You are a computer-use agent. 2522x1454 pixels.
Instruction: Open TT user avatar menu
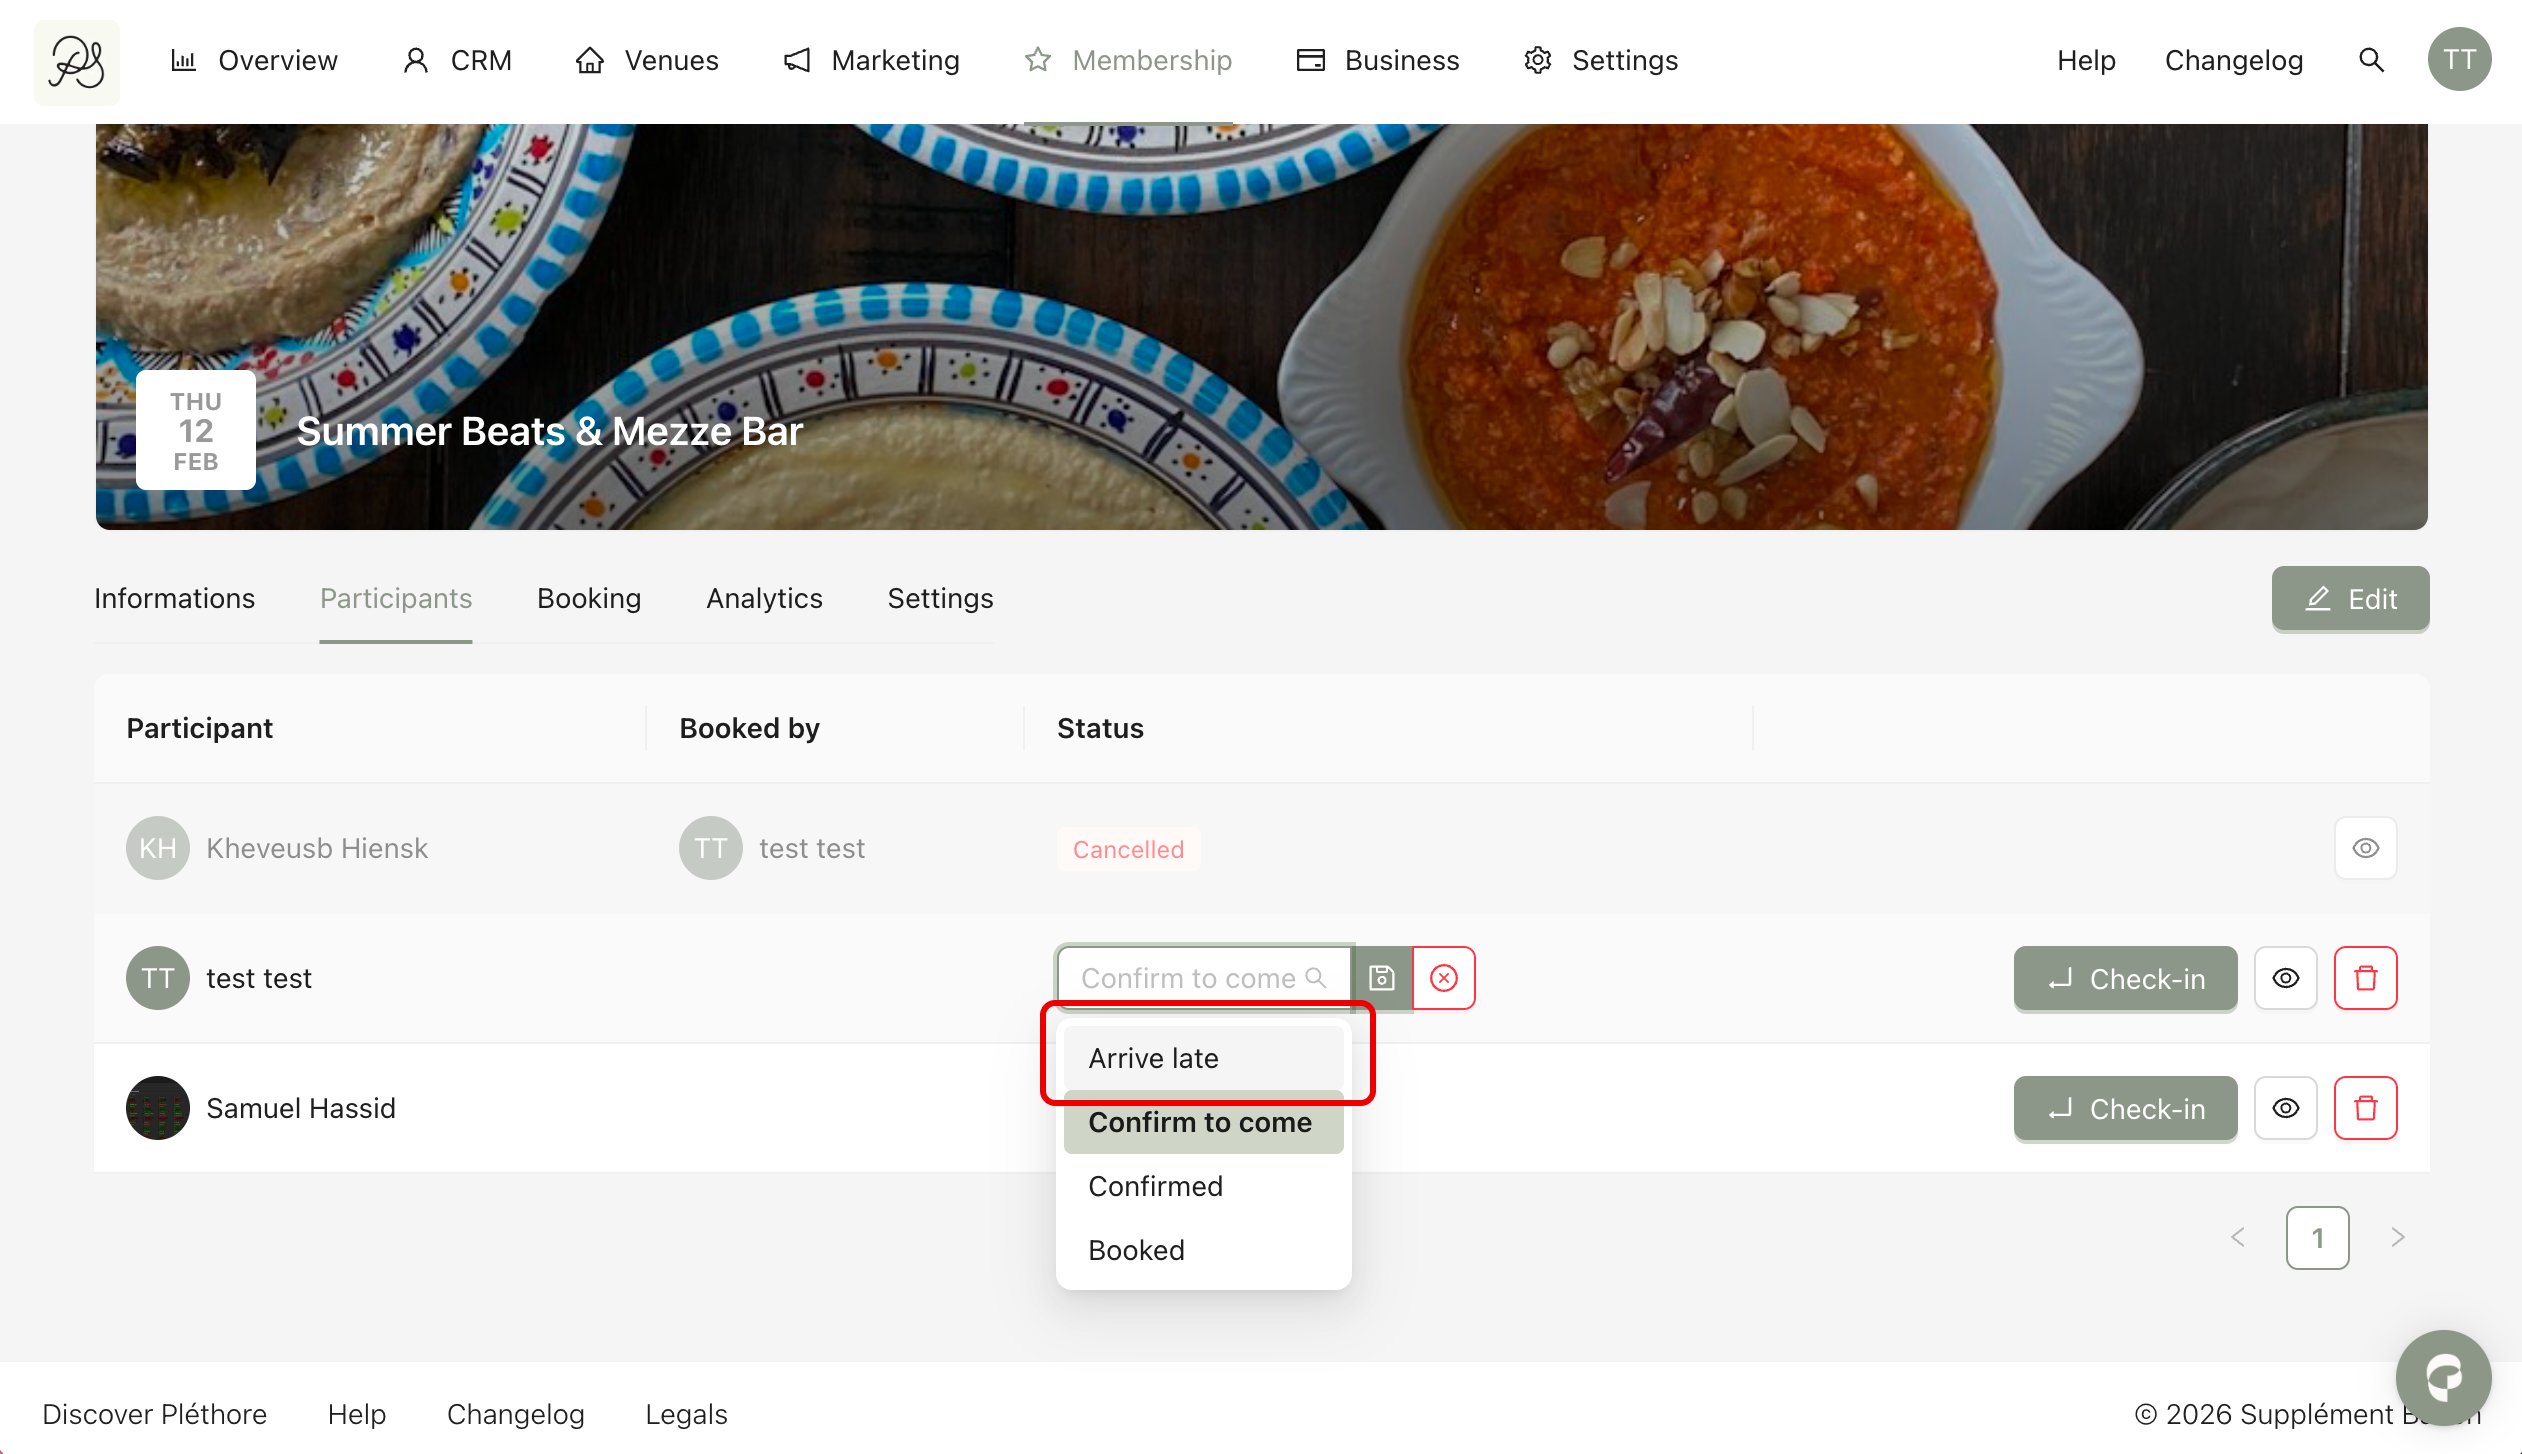click(x=2459, y=60)
